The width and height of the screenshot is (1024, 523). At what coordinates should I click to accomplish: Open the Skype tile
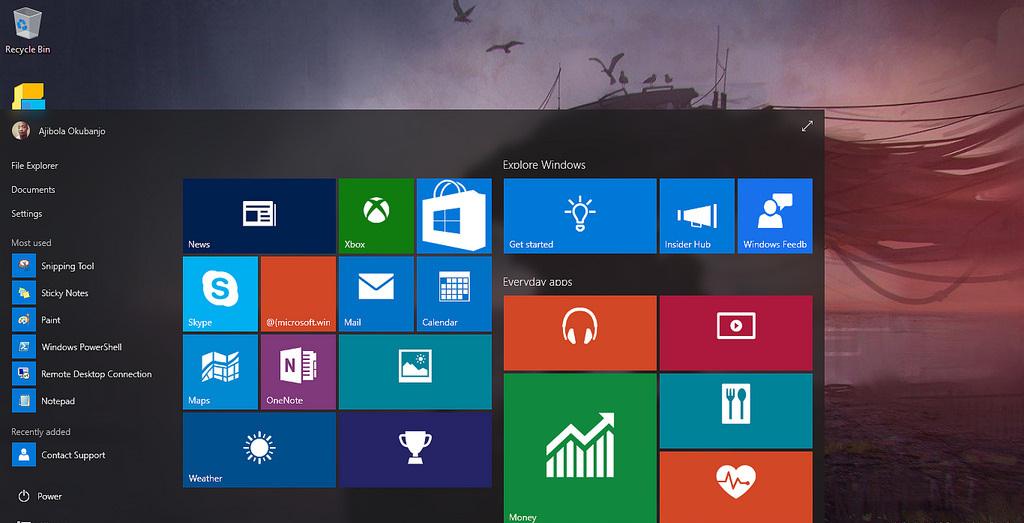[x=221, y=293]
